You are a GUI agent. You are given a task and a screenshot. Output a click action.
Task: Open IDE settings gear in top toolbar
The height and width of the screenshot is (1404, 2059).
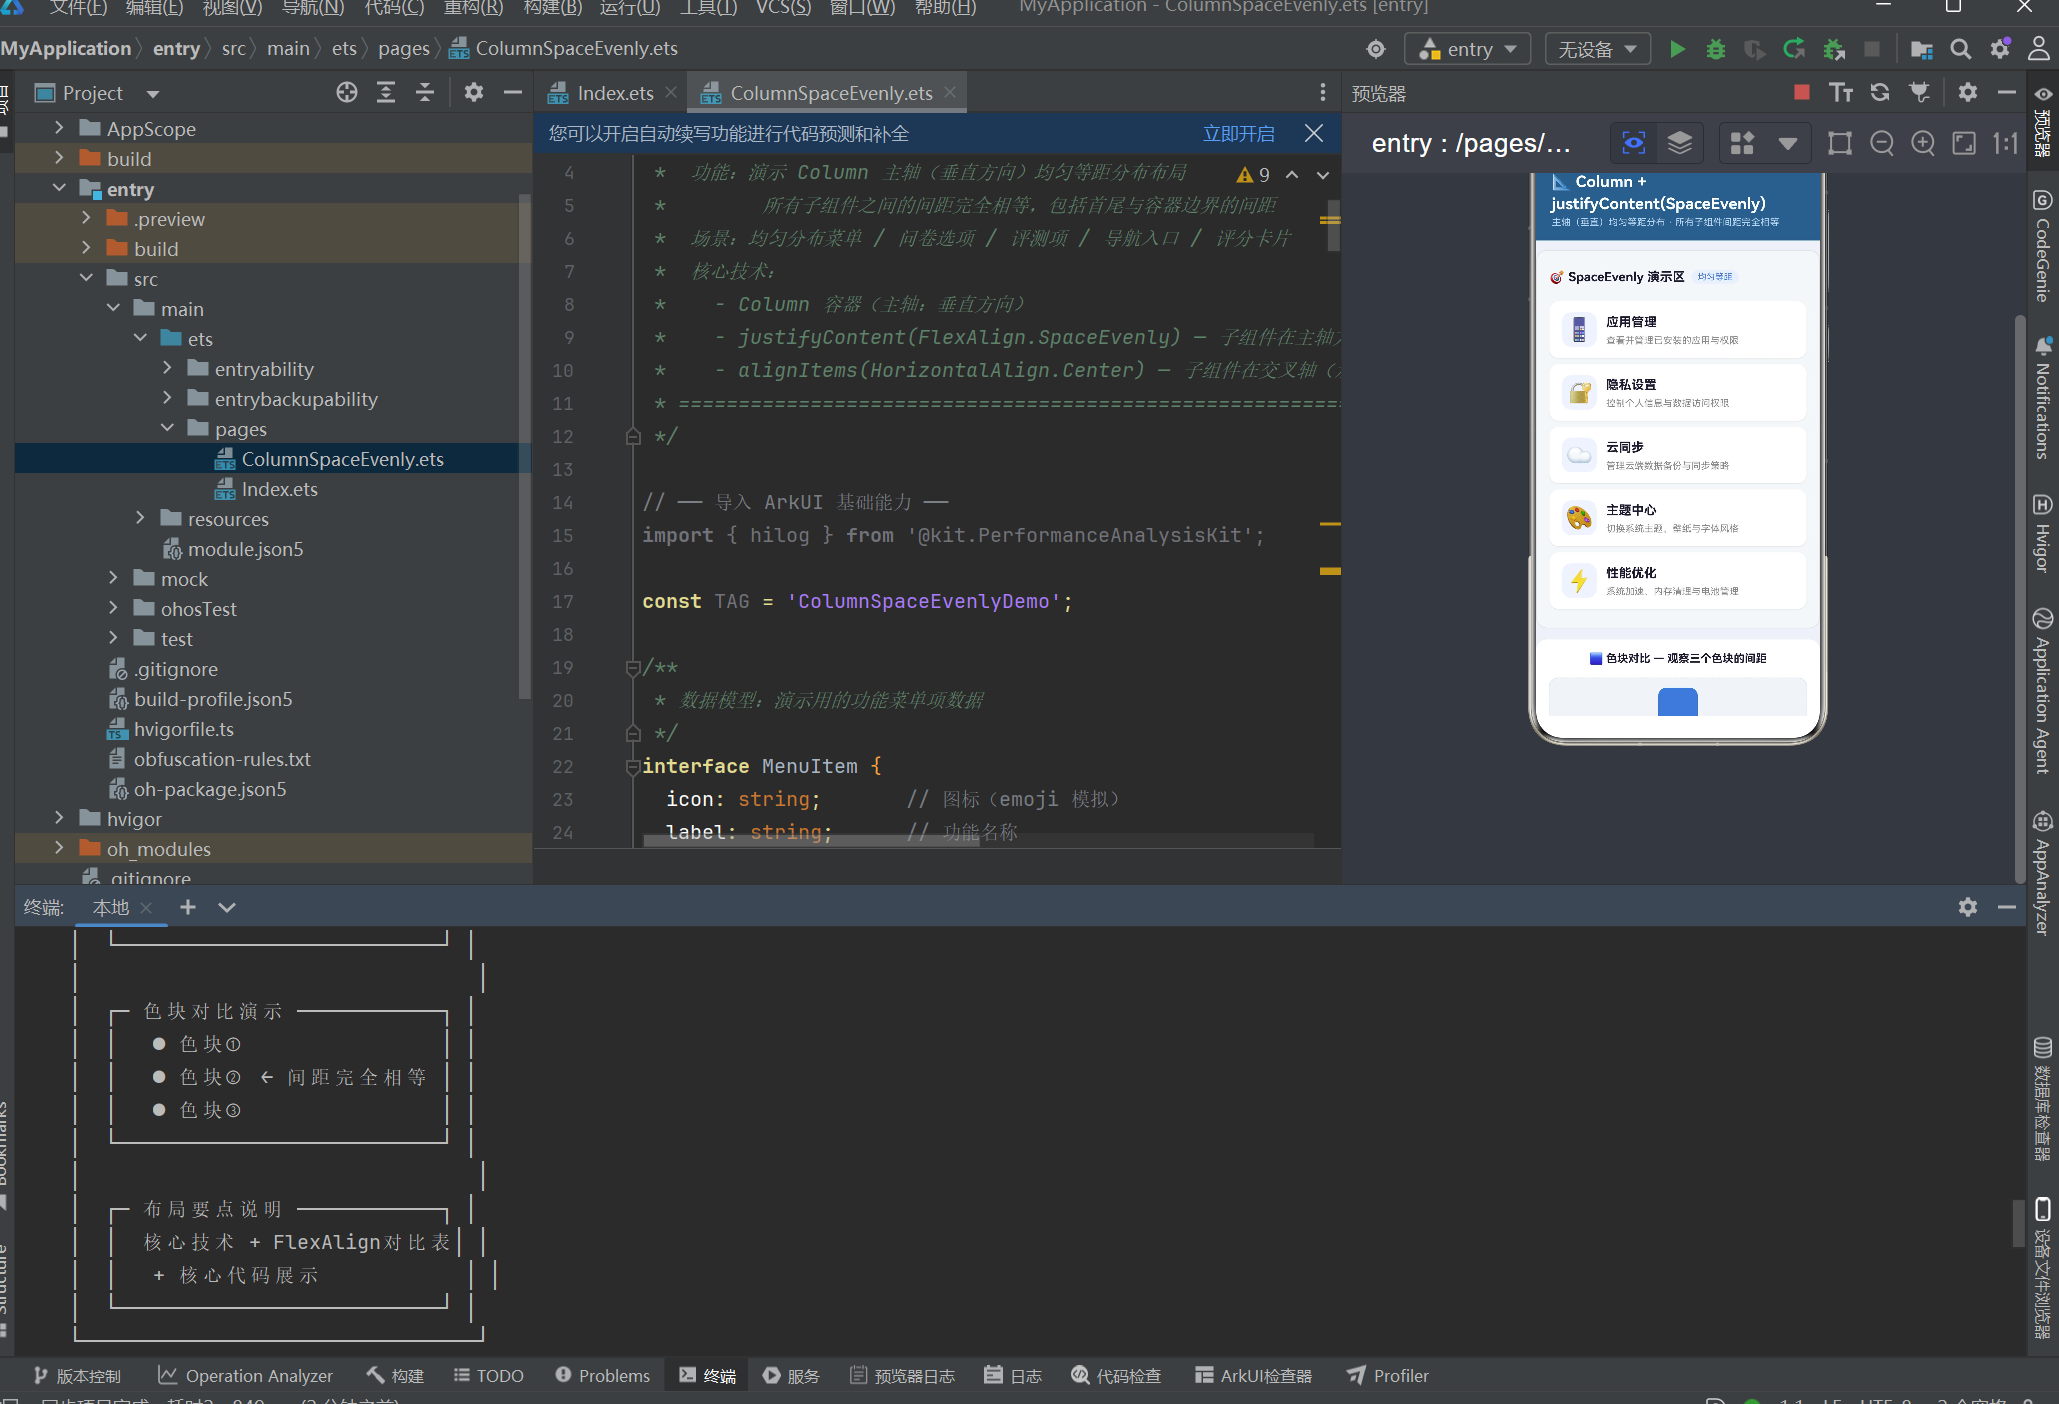point(2000,49)
